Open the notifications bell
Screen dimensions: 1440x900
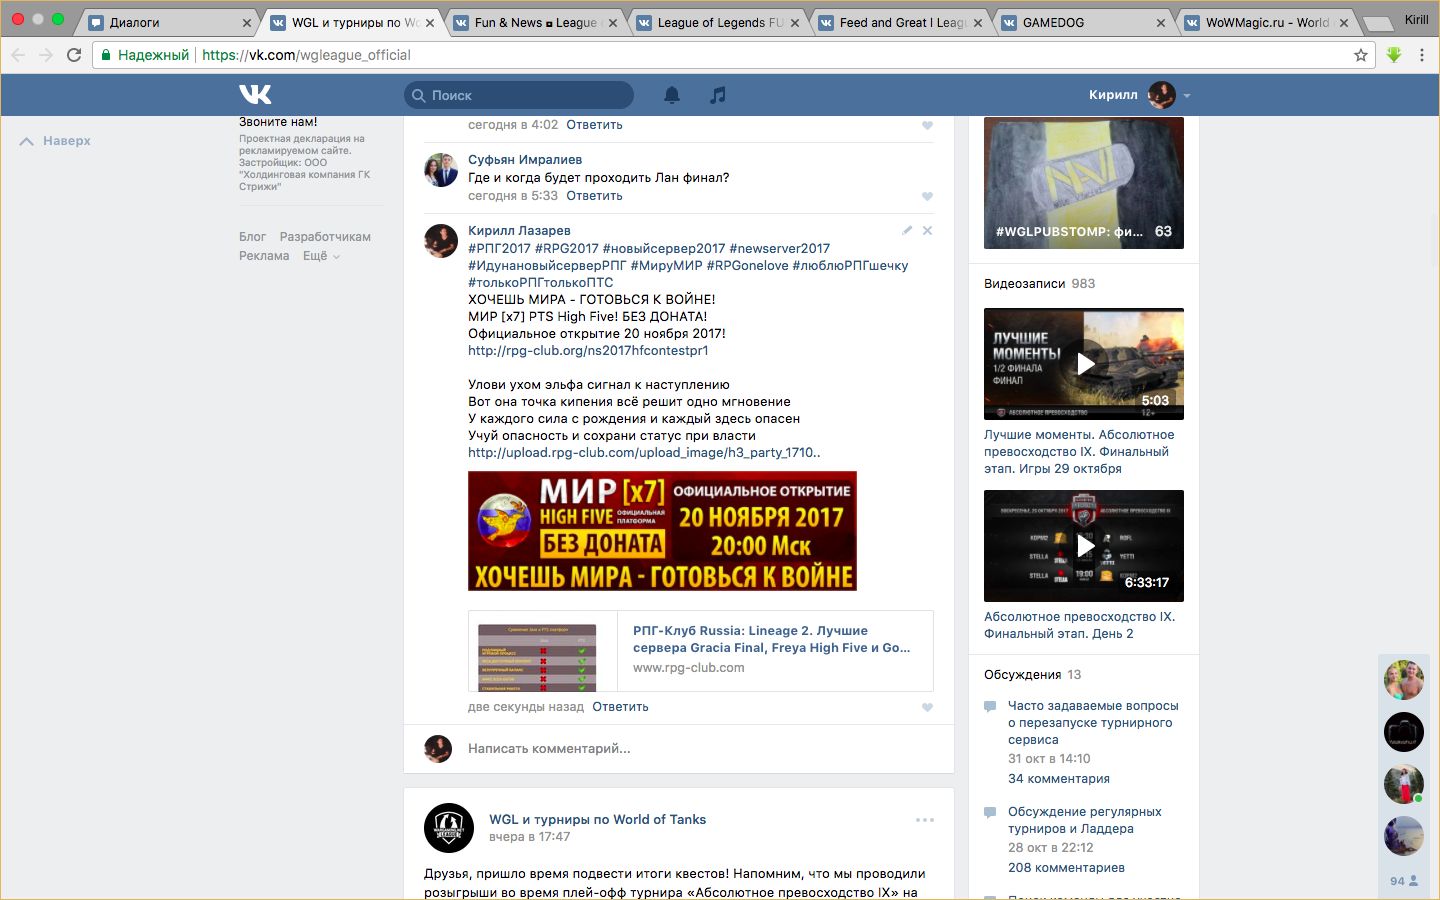[x=672, y=95]
